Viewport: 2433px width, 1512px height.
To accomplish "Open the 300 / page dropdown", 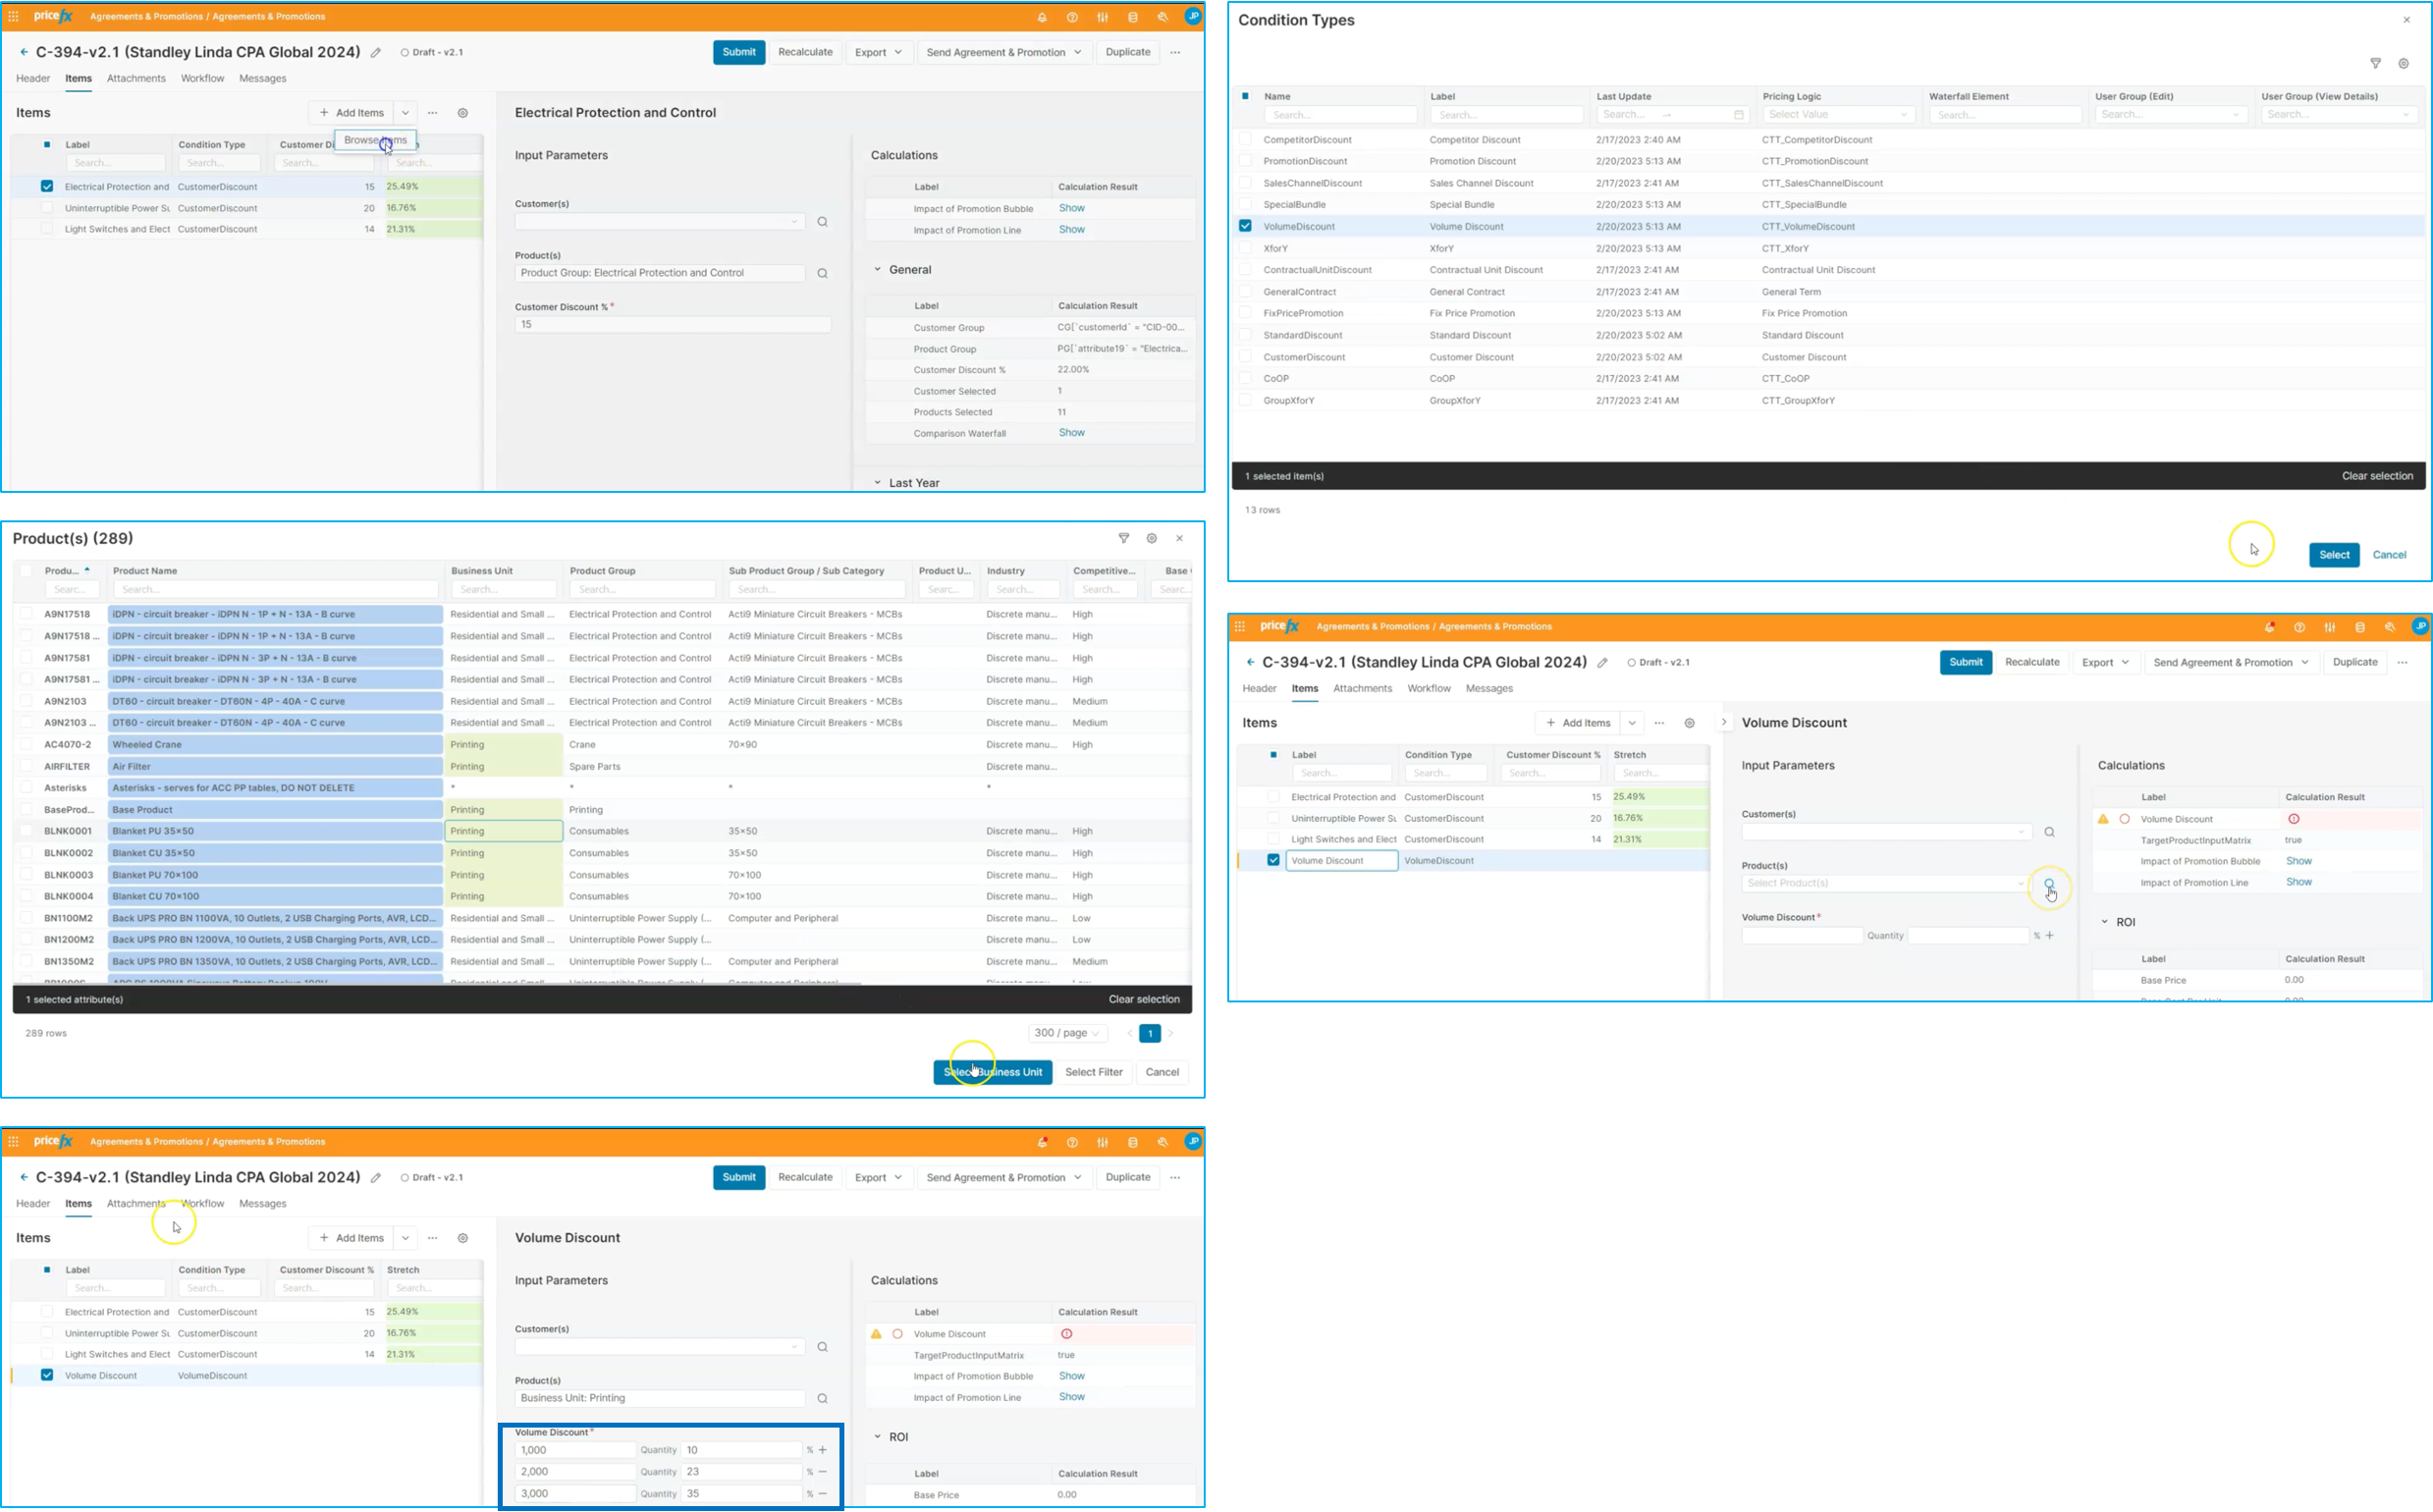I will pos(1067,1034).
